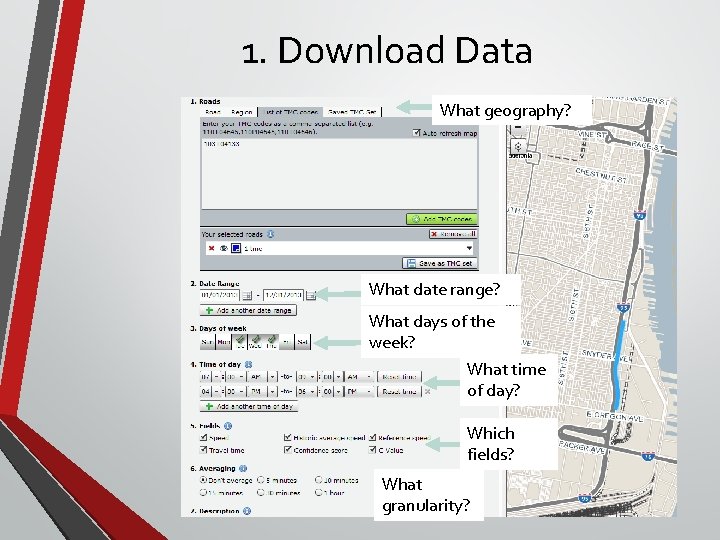
Task: Open the Saved TMC Set tab
Action: 352,112
